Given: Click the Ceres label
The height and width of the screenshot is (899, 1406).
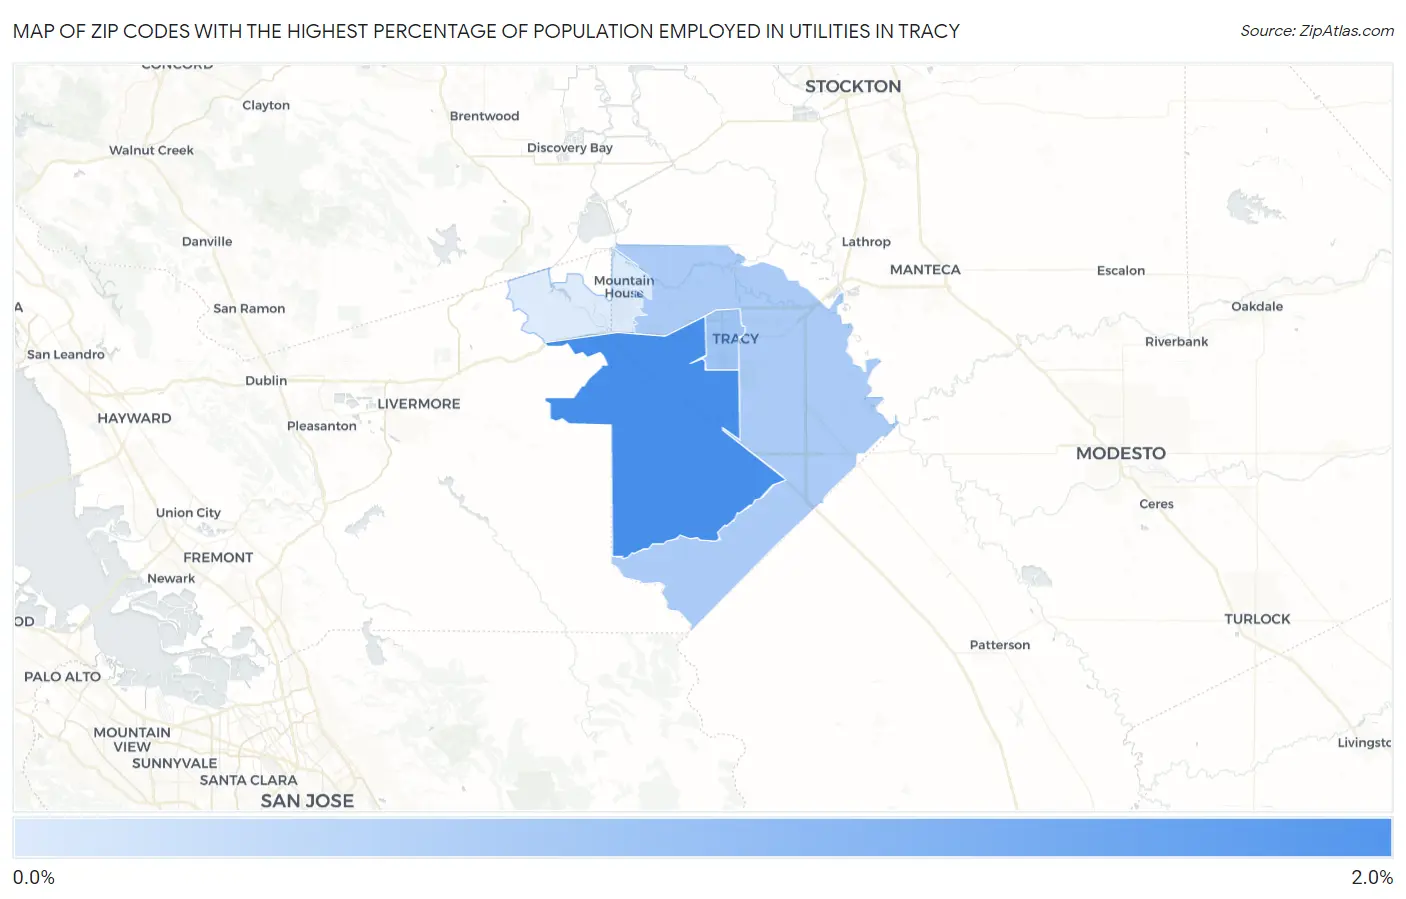Looking at the screenshot, I should tap(1156, 505).
